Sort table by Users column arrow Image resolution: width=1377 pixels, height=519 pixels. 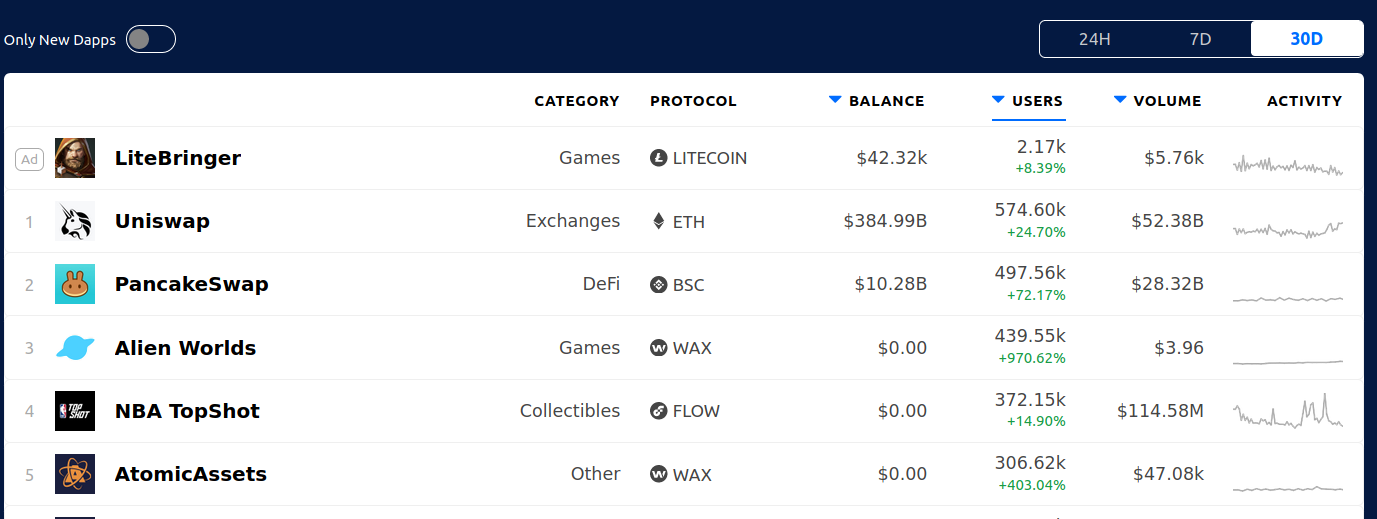[998, 99]
